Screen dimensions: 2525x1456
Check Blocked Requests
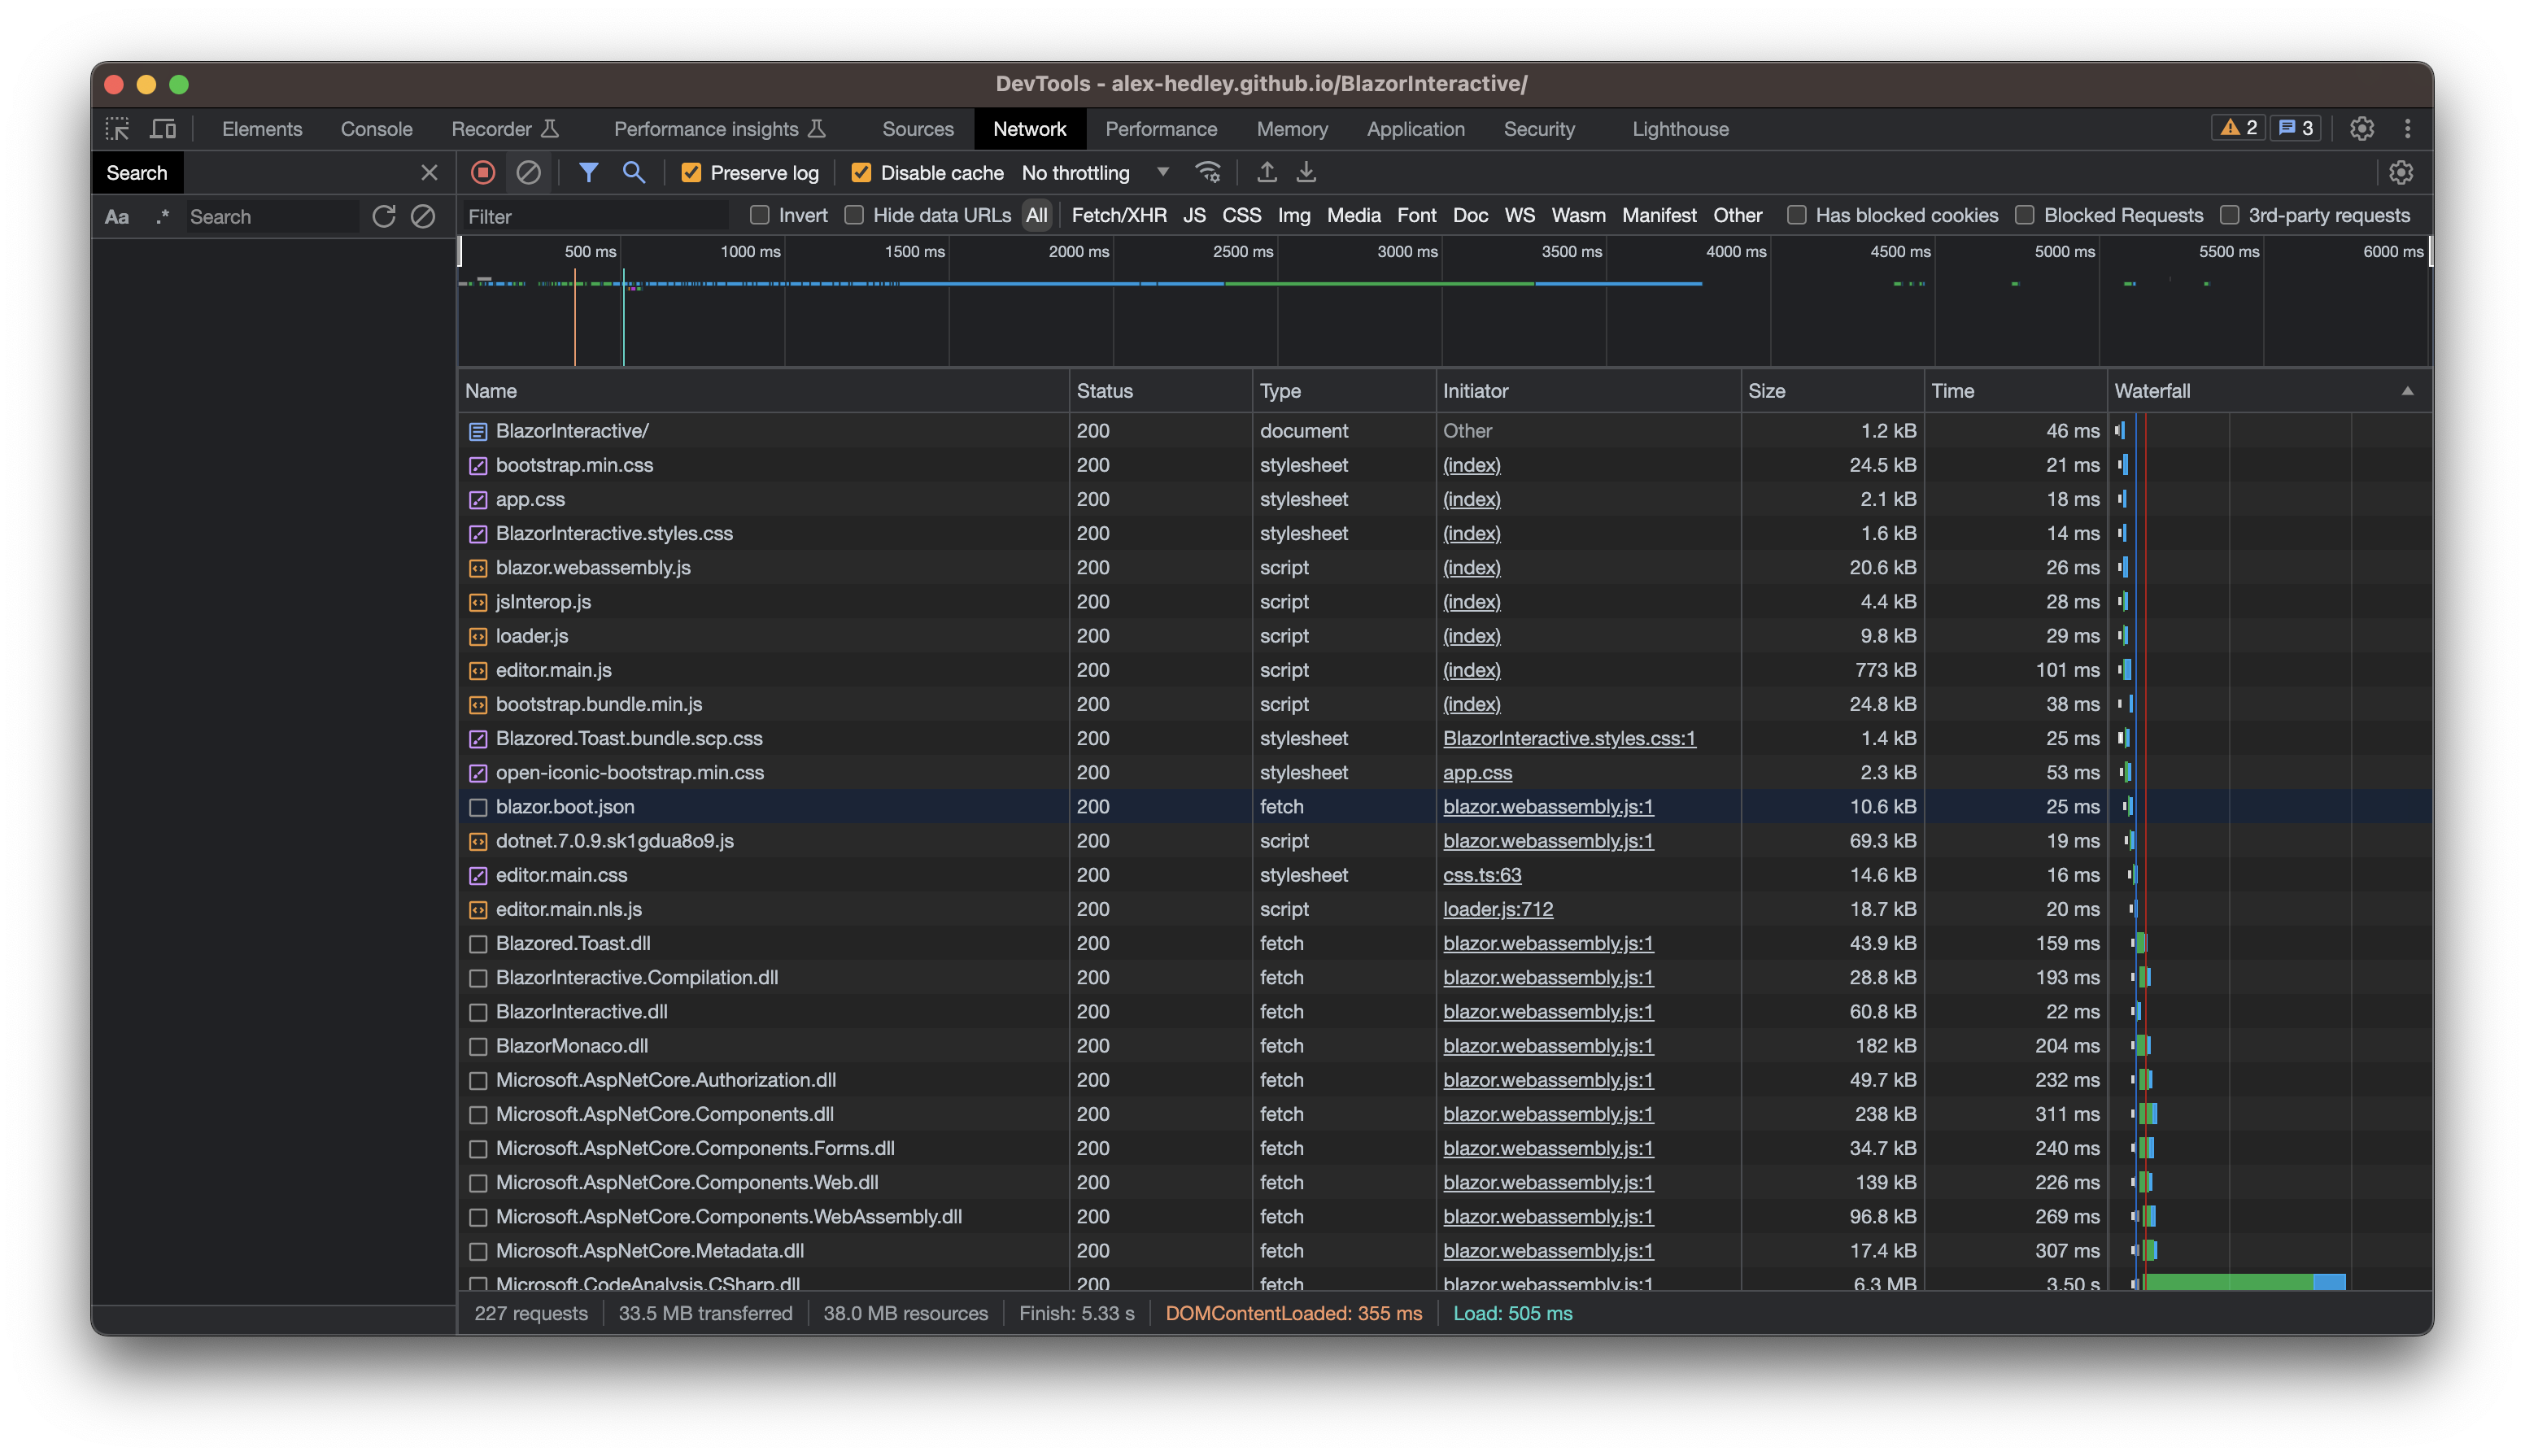click(x=2025, y=215)
